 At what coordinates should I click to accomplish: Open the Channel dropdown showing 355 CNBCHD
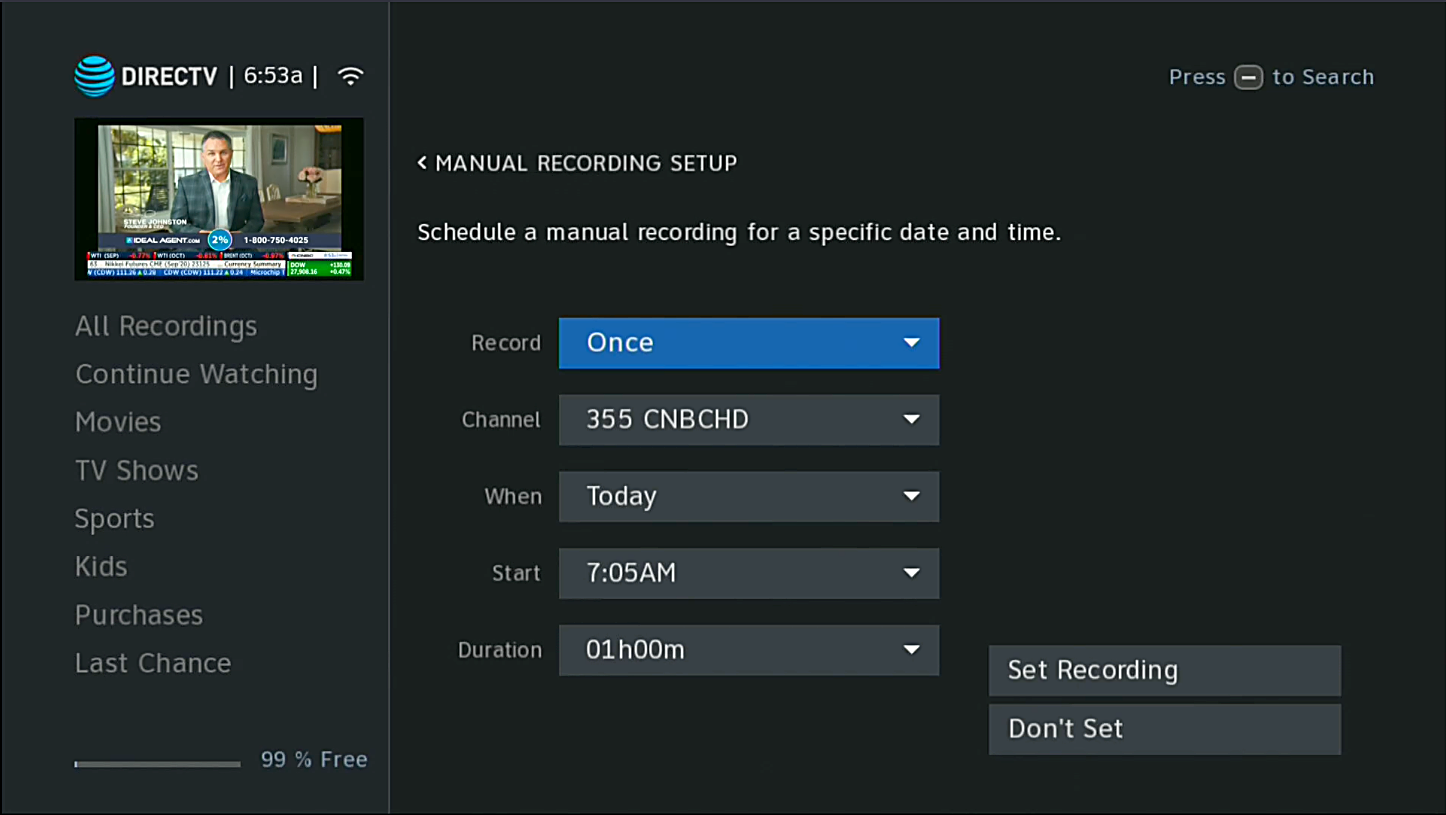tap(748, 420)
